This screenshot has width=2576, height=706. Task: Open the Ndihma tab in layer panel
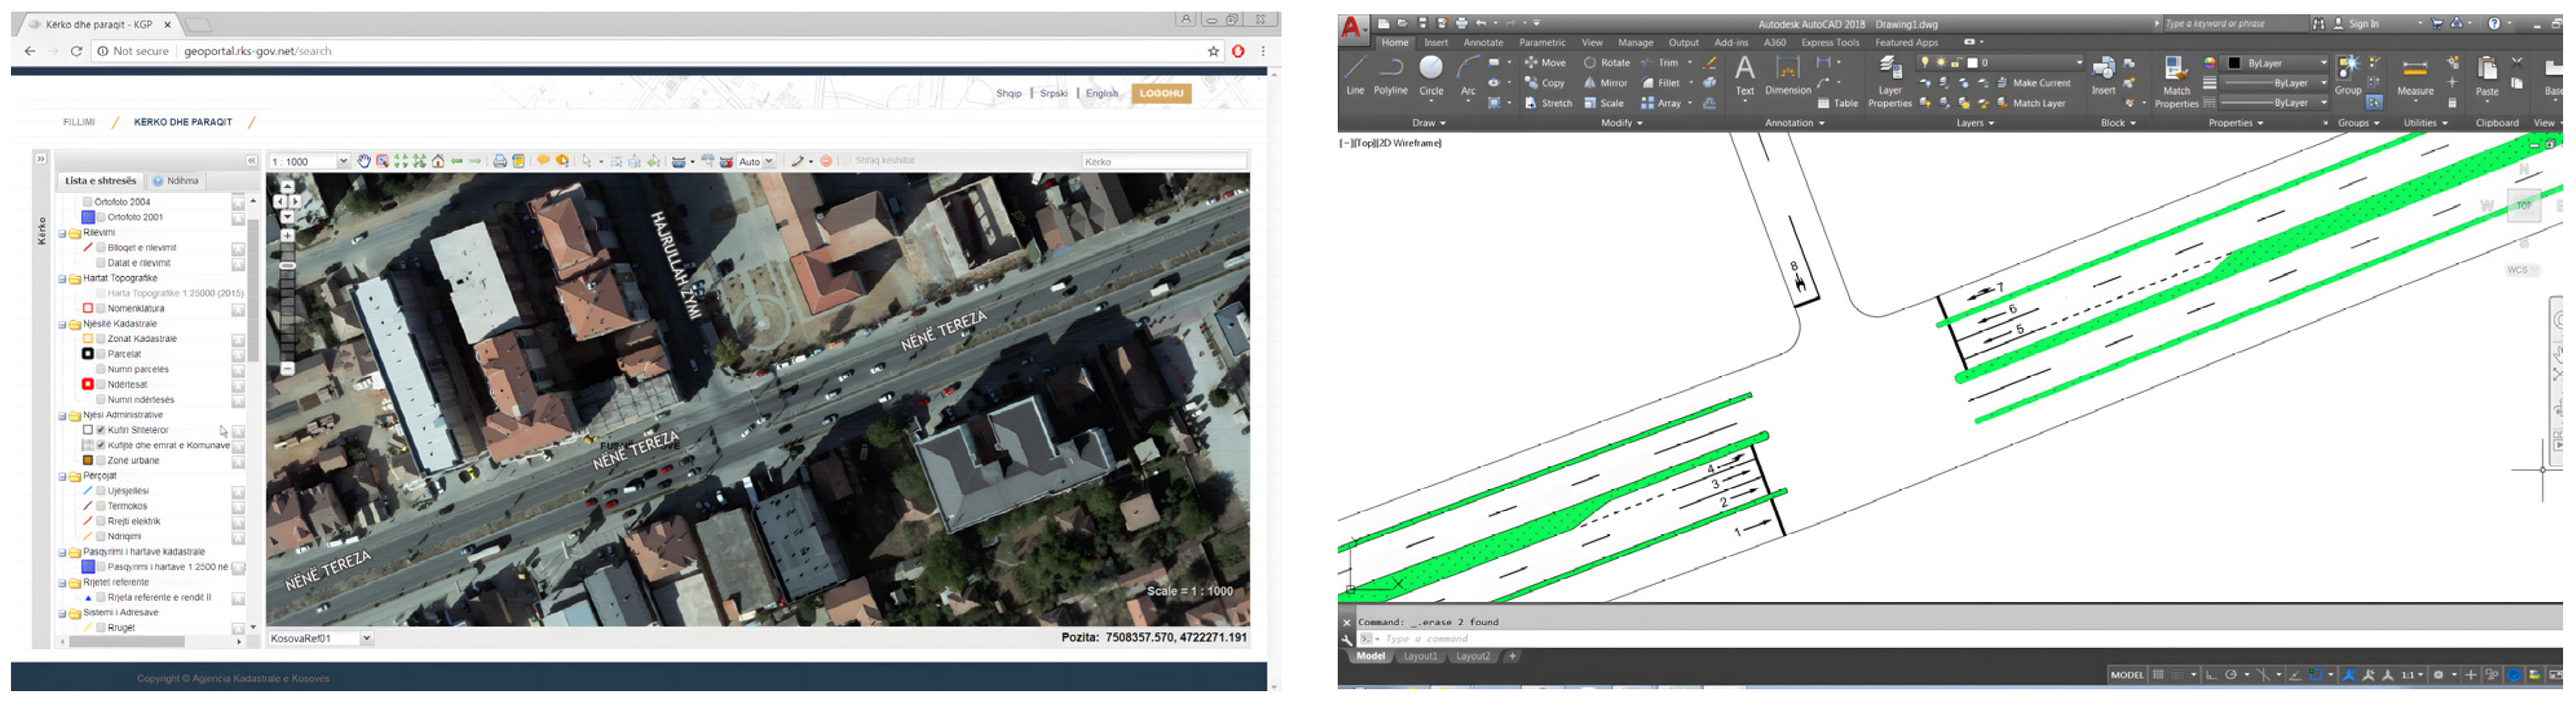pyautogui.click(x=176, y=181)
